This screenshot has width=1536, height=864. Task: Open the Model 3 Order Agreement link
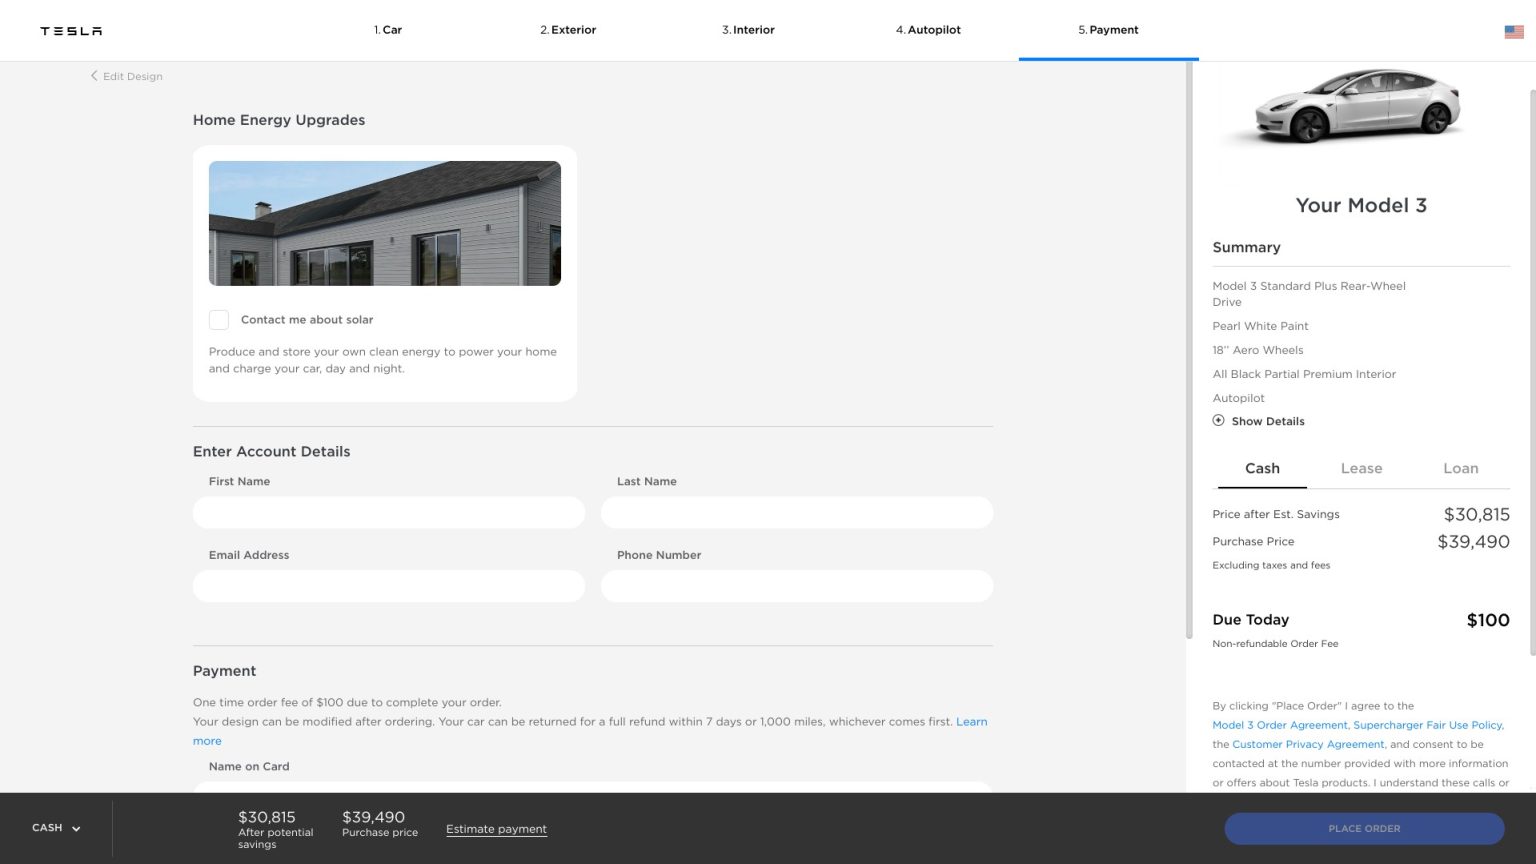(1279, 725)
